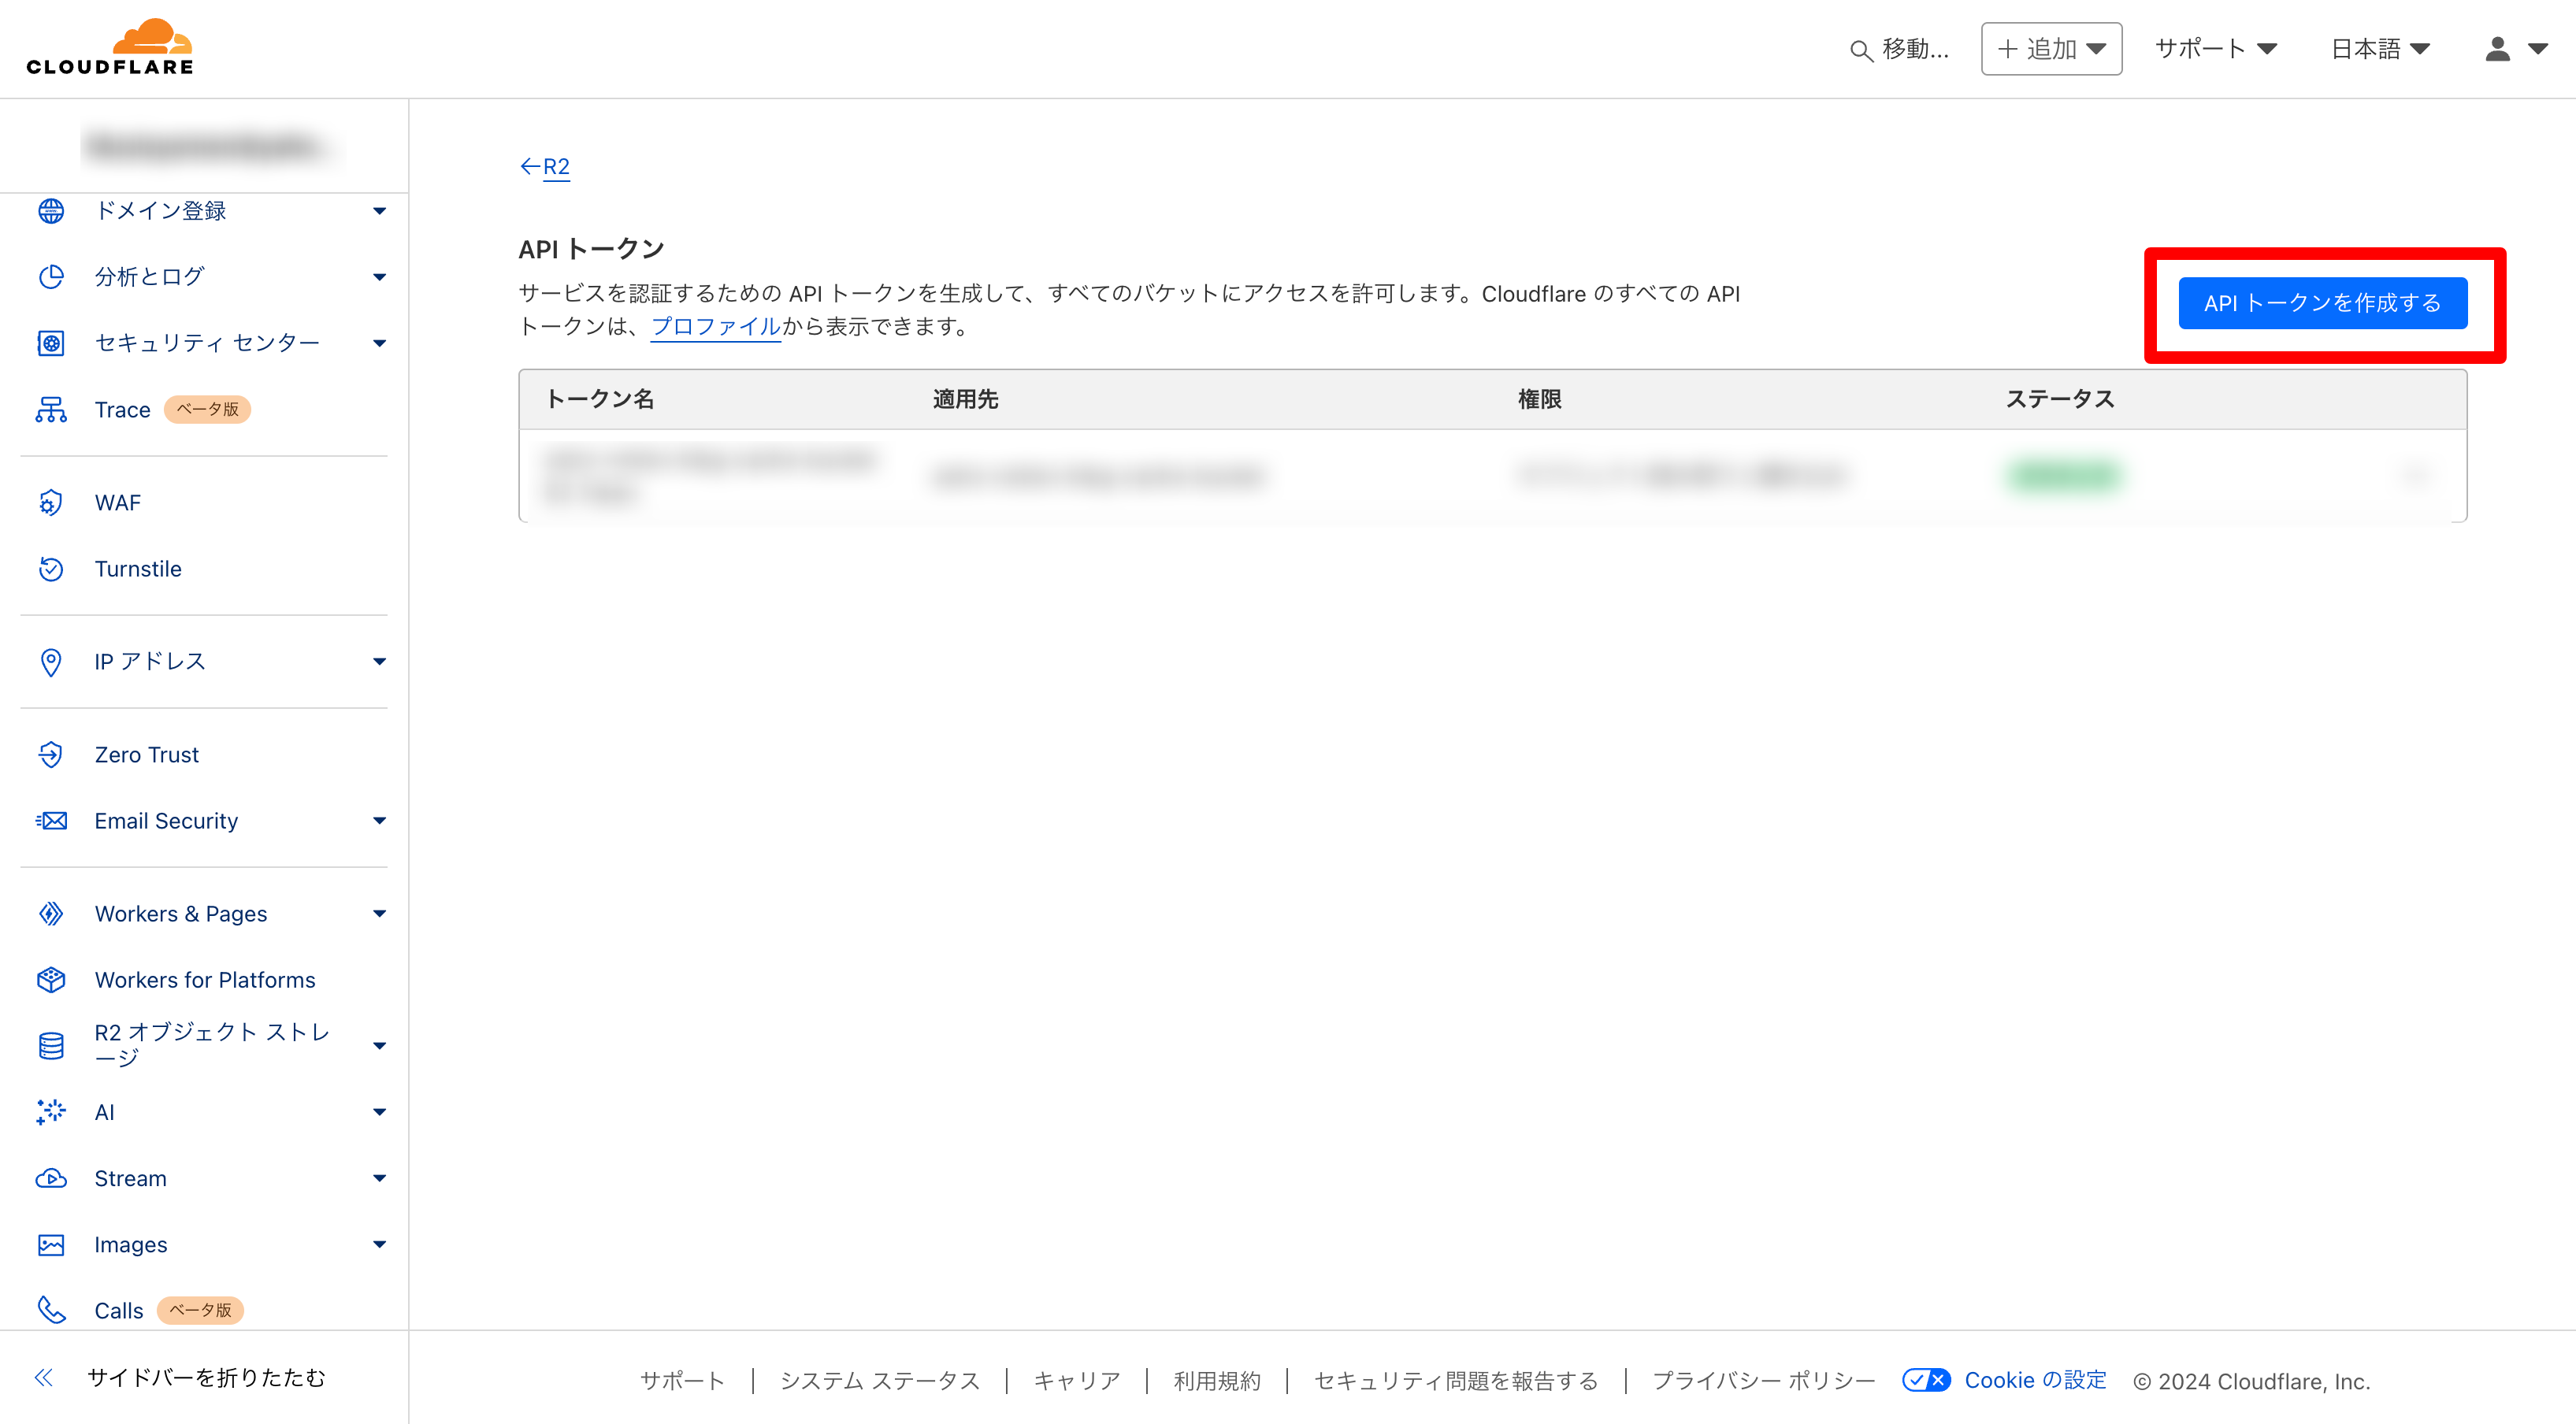Click the Zero Trust icon
Screen dimensions: 2576x1424
click(x=51, y=755)
